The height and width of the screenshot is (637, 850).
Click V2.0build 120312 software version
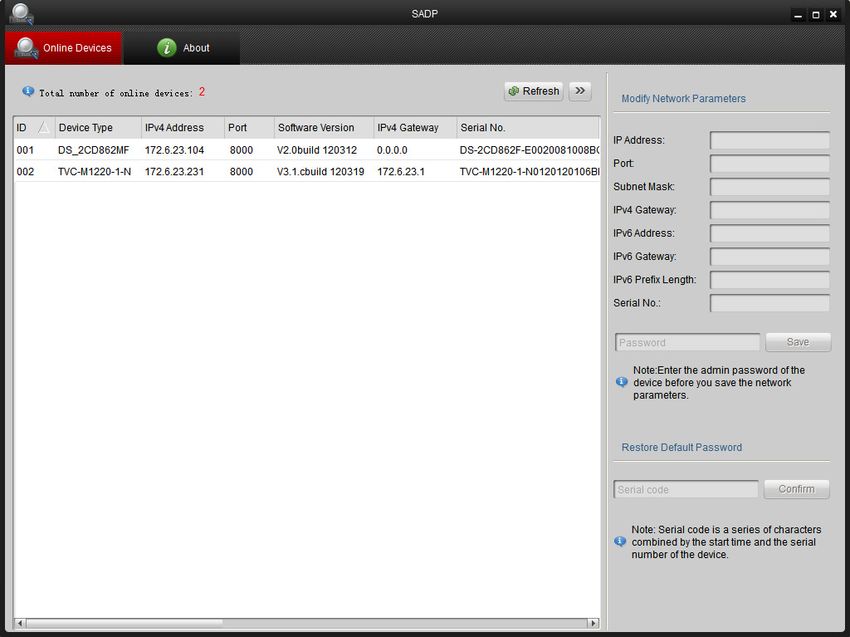tap(317, 150)
